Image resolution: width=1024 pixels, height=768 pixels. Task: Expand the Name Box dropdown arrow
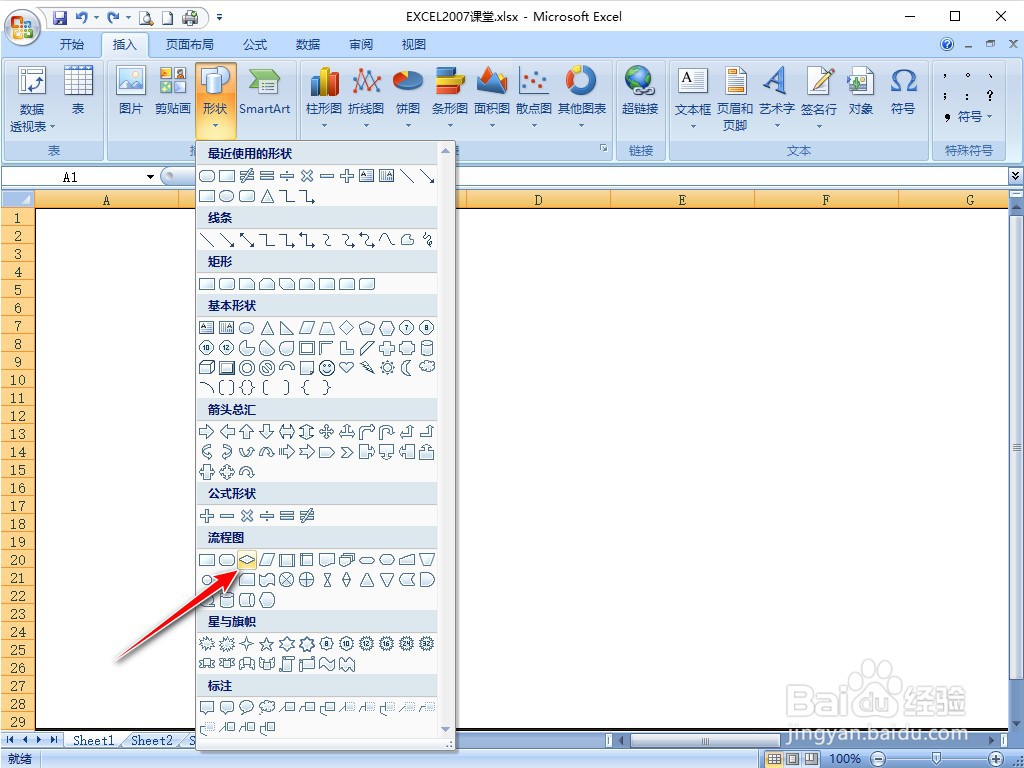pos(150,177)
